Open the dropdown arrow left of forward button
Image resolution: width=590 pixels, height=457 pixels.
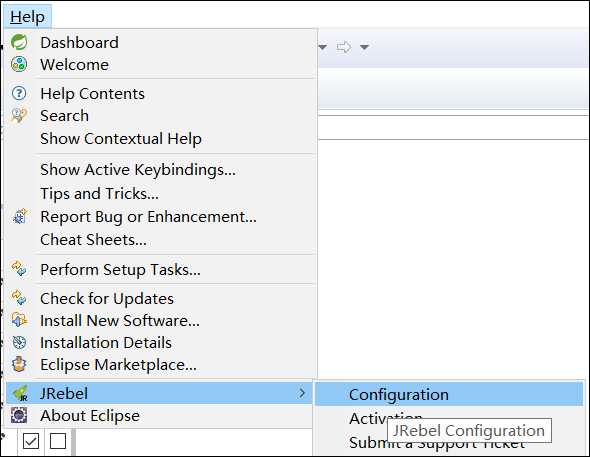coord(322,47)
